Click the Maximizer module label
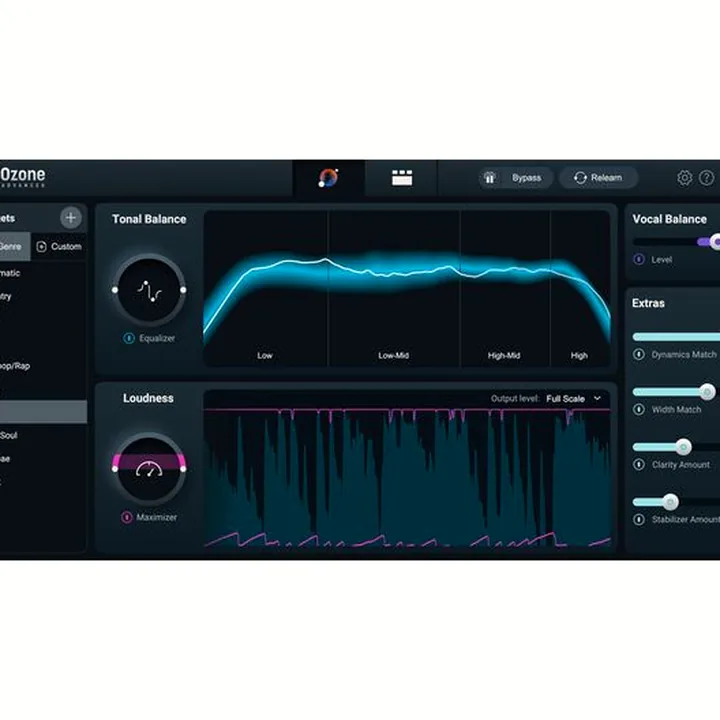This screenshot has height=720, width=720. [157, 518]
